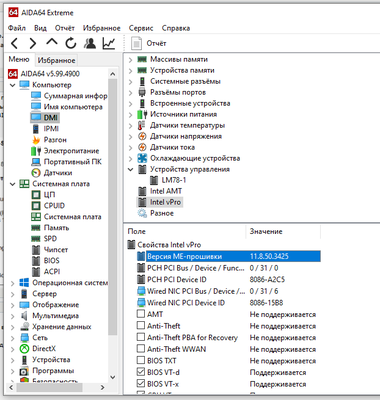Refresh the current page via toolbar icon
The width and height of the screenshot is (380, 400).
coord(71,43)
